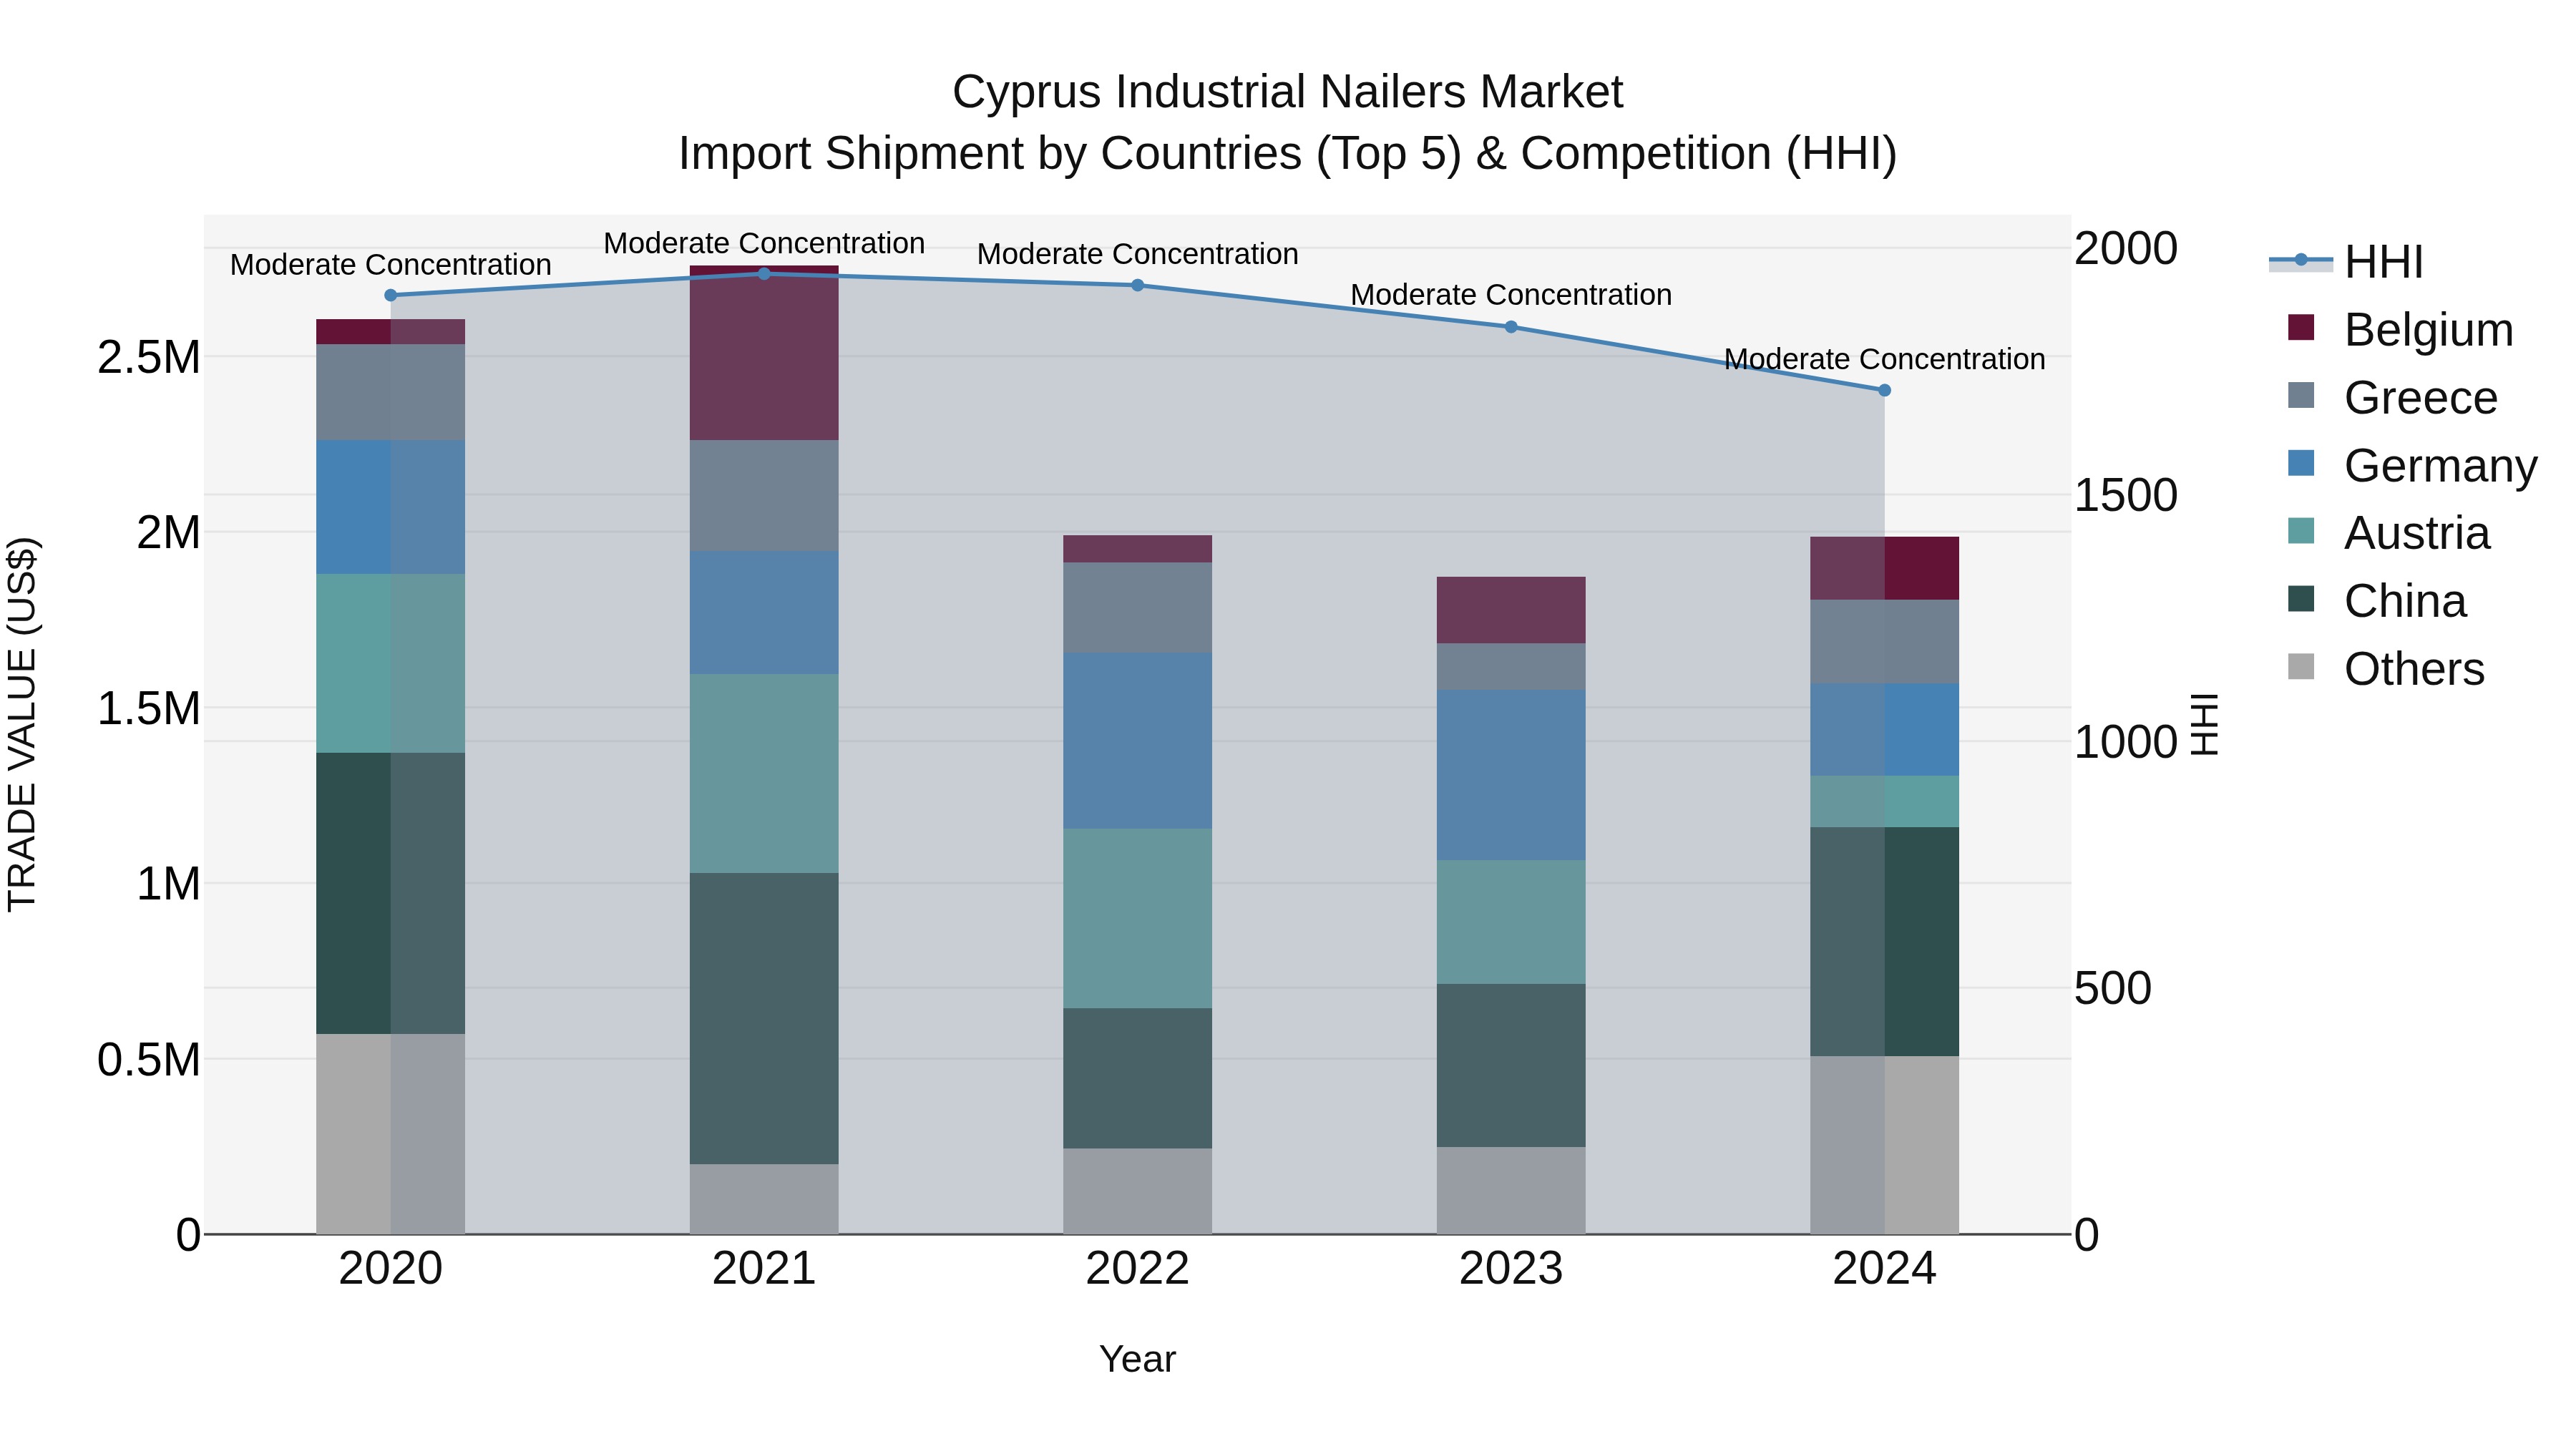Click the 2022 China bar segment
The image size is (2576, 1449).
(1137, 1078)
